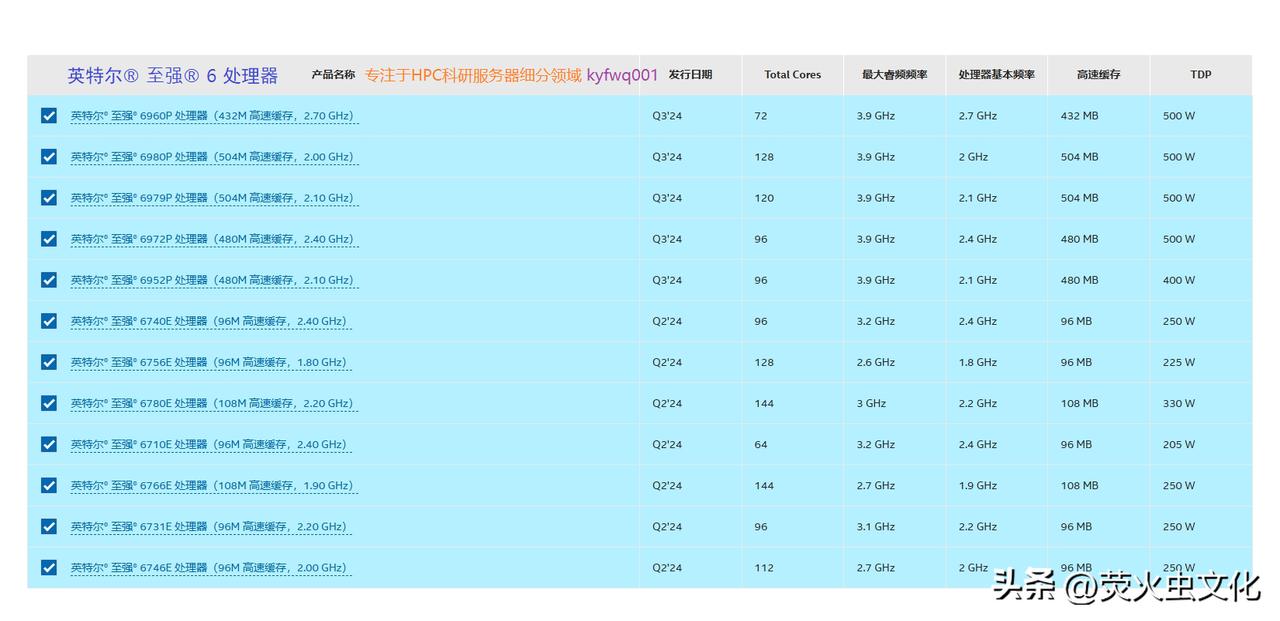Uncheck the 6766E processor checkbox
Image resolution: width=1280 pixels, height=621 pixels.
[x=49, y=485]
